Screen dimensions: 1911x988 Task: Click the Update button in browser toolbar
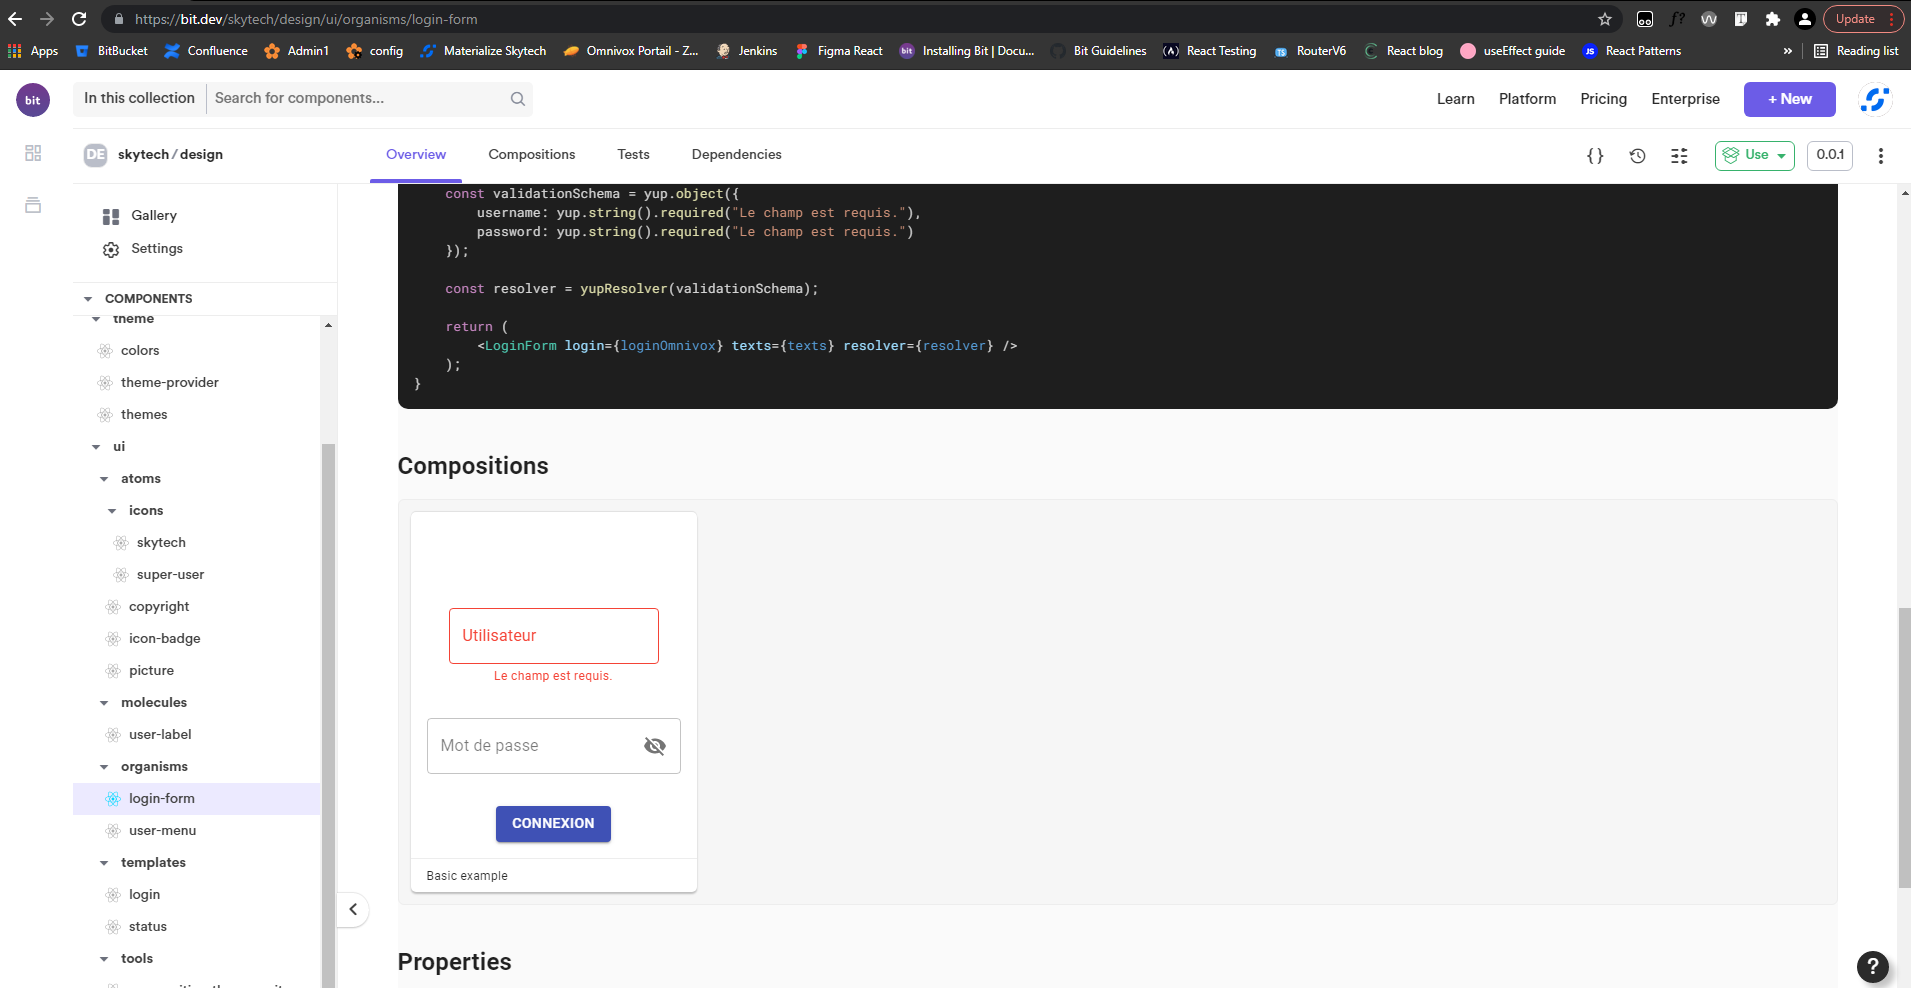click(1857, 18)
